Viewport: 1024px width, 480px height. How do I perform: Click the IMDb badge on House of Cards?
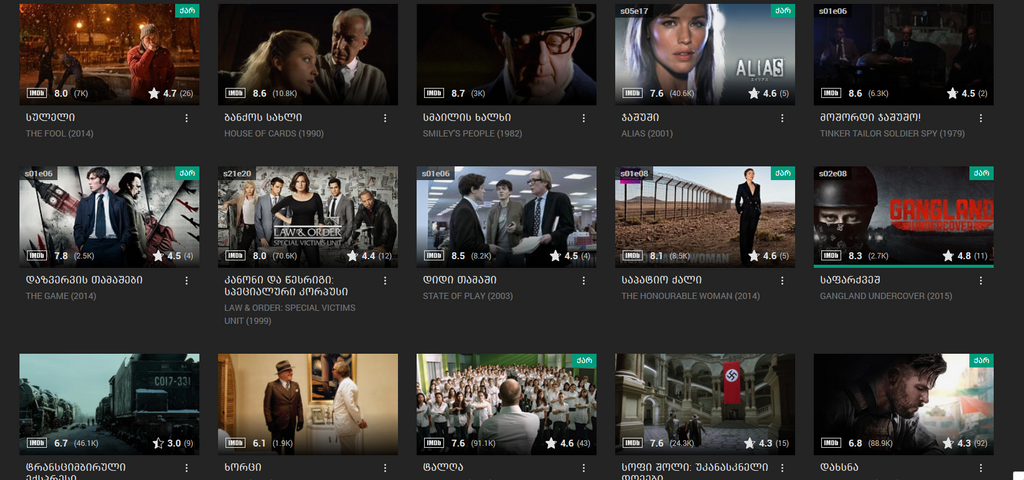point(235,93)
